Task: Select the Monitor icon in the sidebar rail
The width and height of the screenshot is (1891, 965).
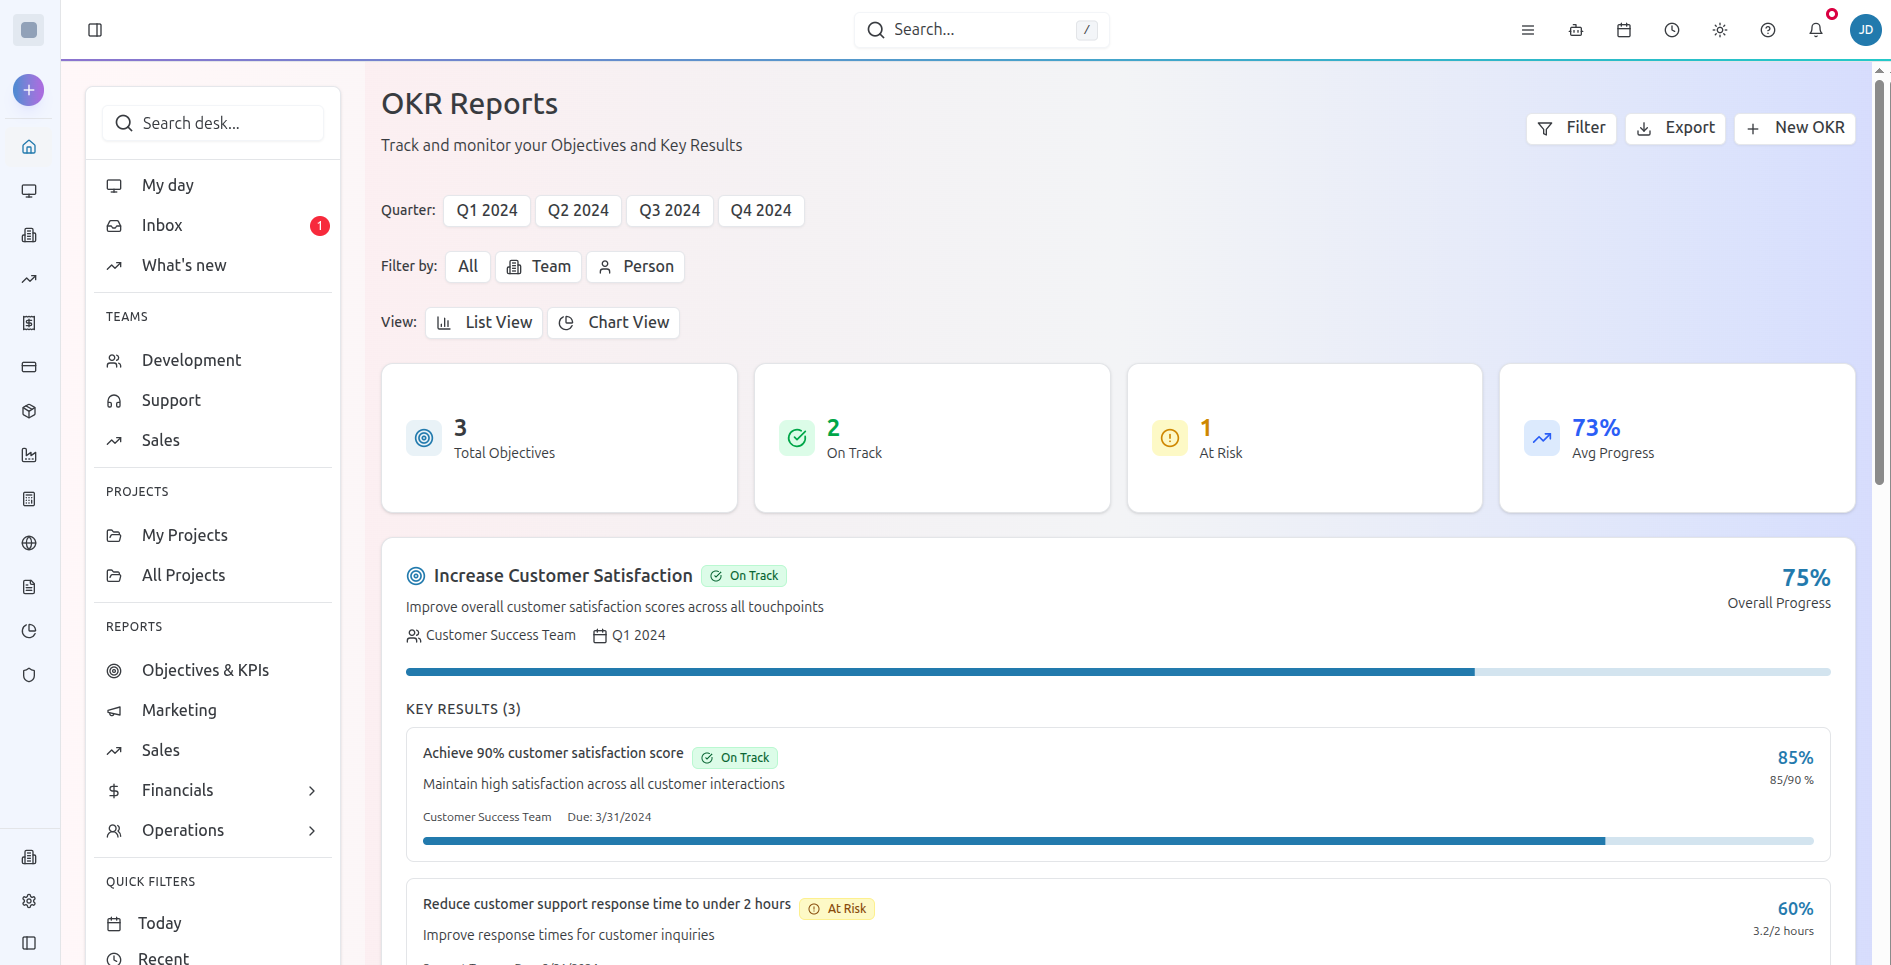Action: tap(29, 190)
